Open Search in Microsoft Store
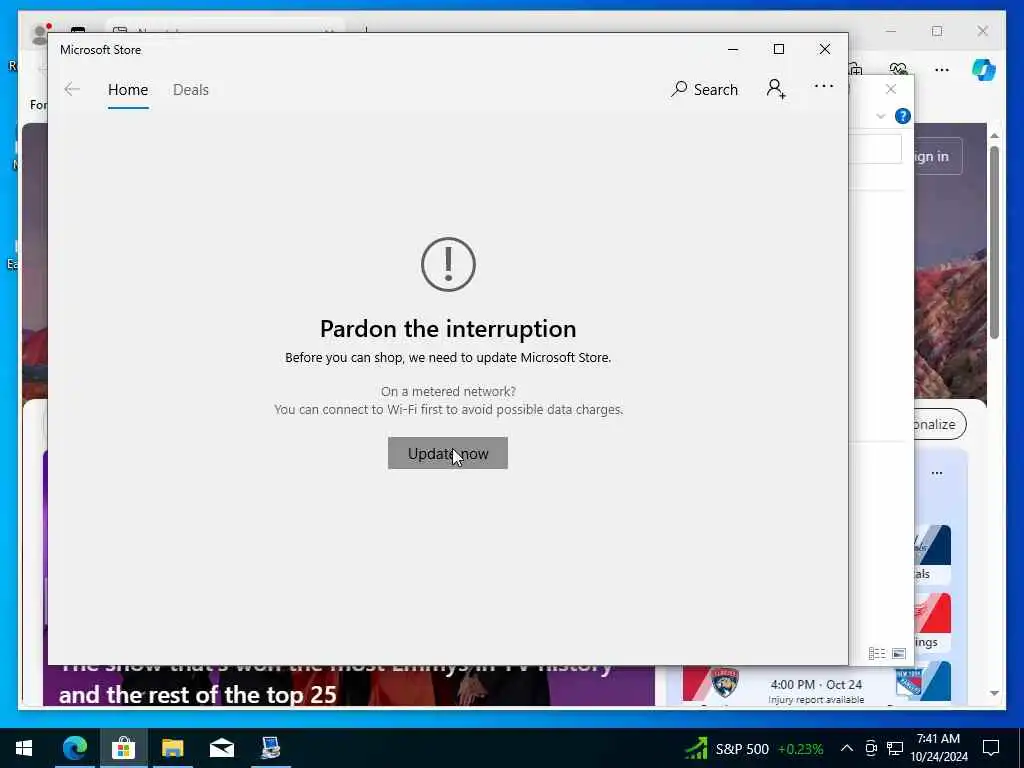 [x=705, y=89]
